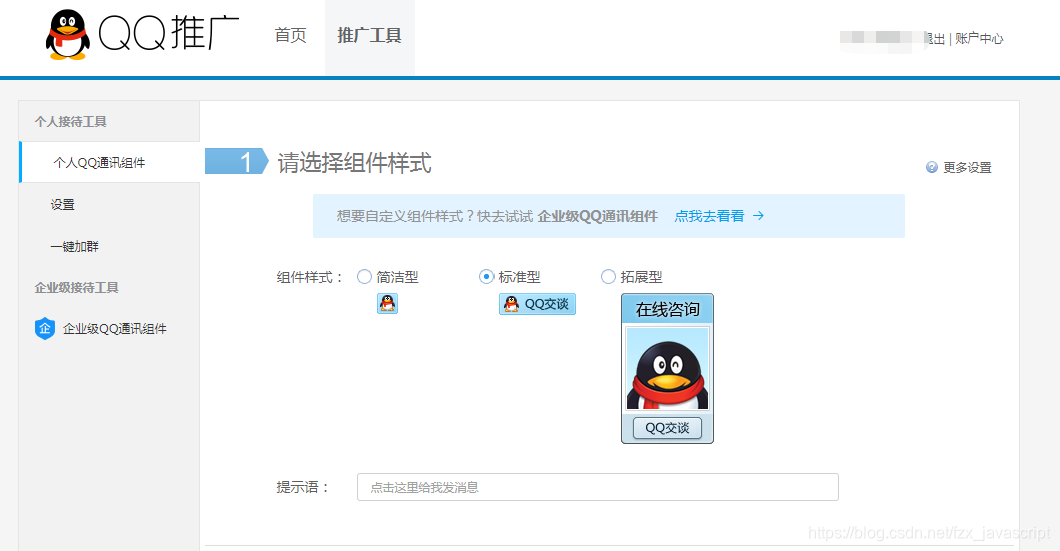
Task: Click the 在线咨询 widget header
Action: click(x=667, y=309)
